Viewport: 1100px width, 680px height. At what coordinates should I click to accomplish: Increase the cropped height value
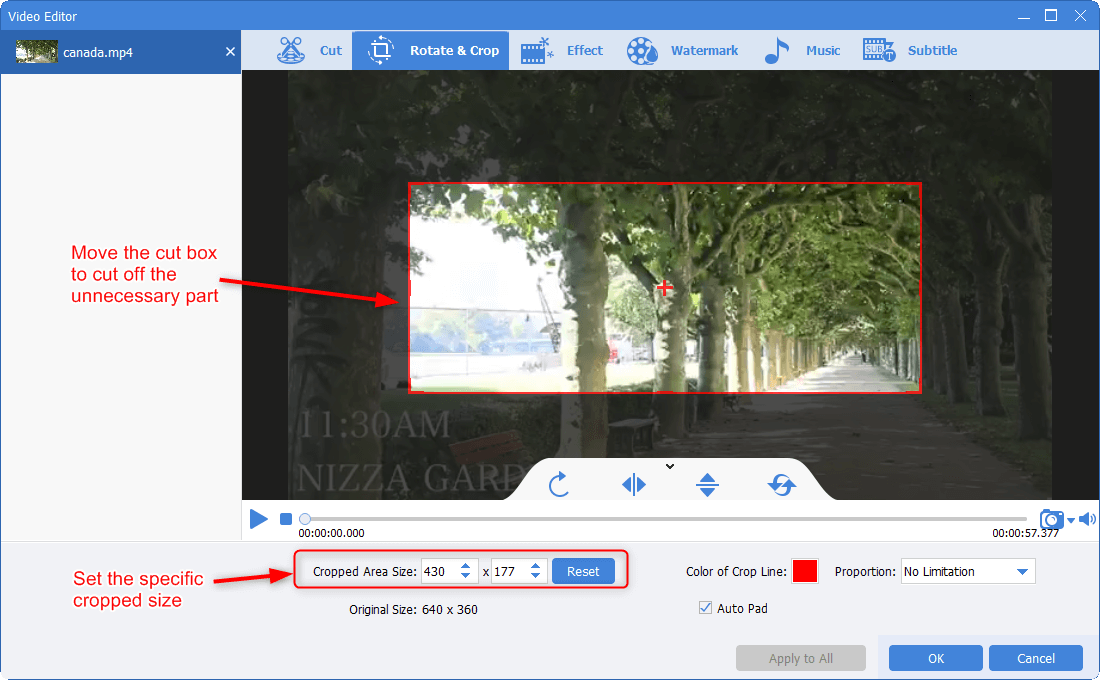(x=536, y=566)
